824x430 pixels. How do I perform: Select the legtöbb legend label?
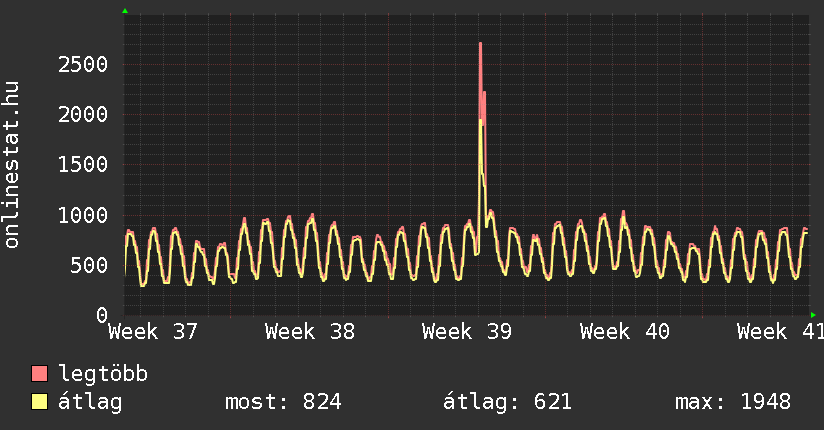pyautogui.click(x=103, y=374)
